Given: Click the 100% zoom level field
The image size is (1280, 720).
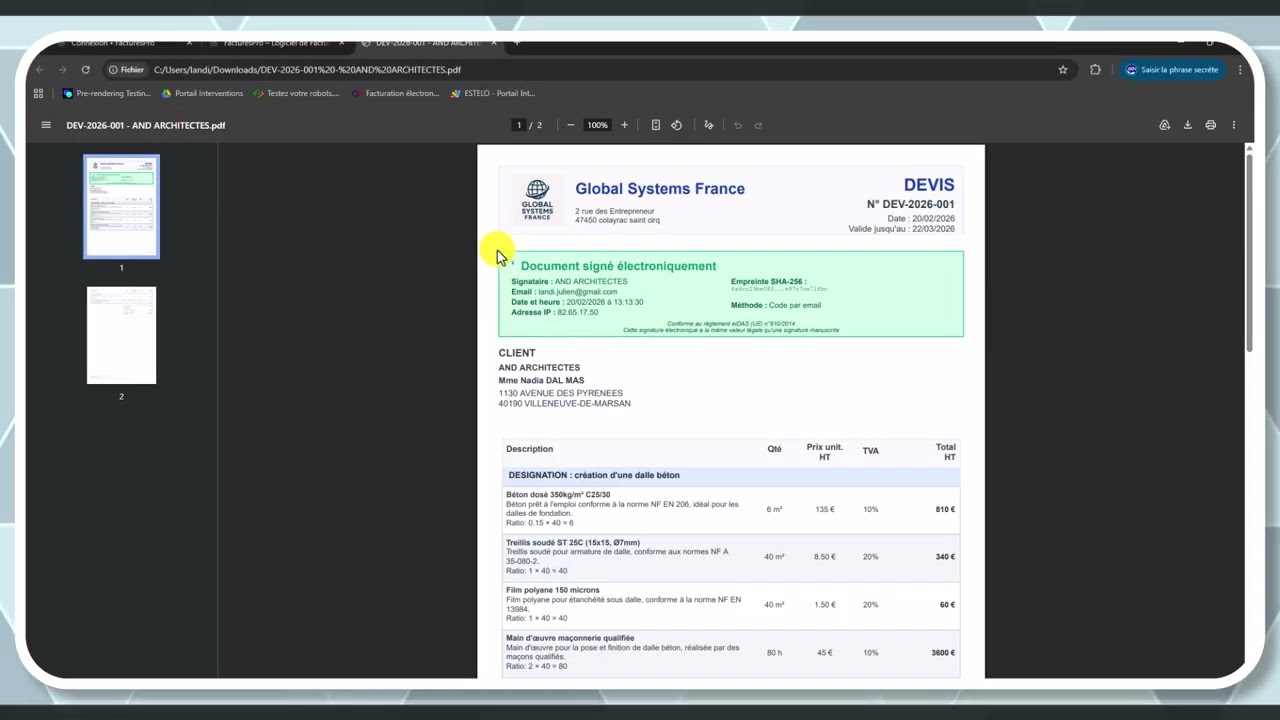Looking at the screenshot, I should [597, 125].
